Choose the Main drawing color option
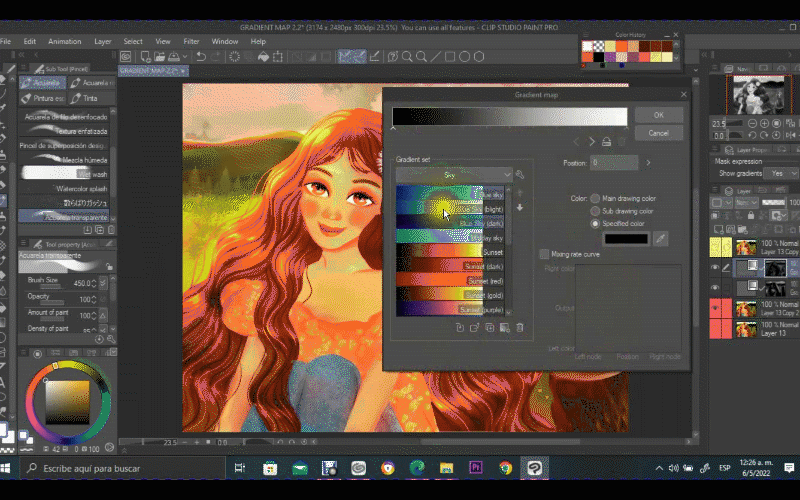Screen dimensions: 800x500 pyautogui.click(x=596, y=198)
